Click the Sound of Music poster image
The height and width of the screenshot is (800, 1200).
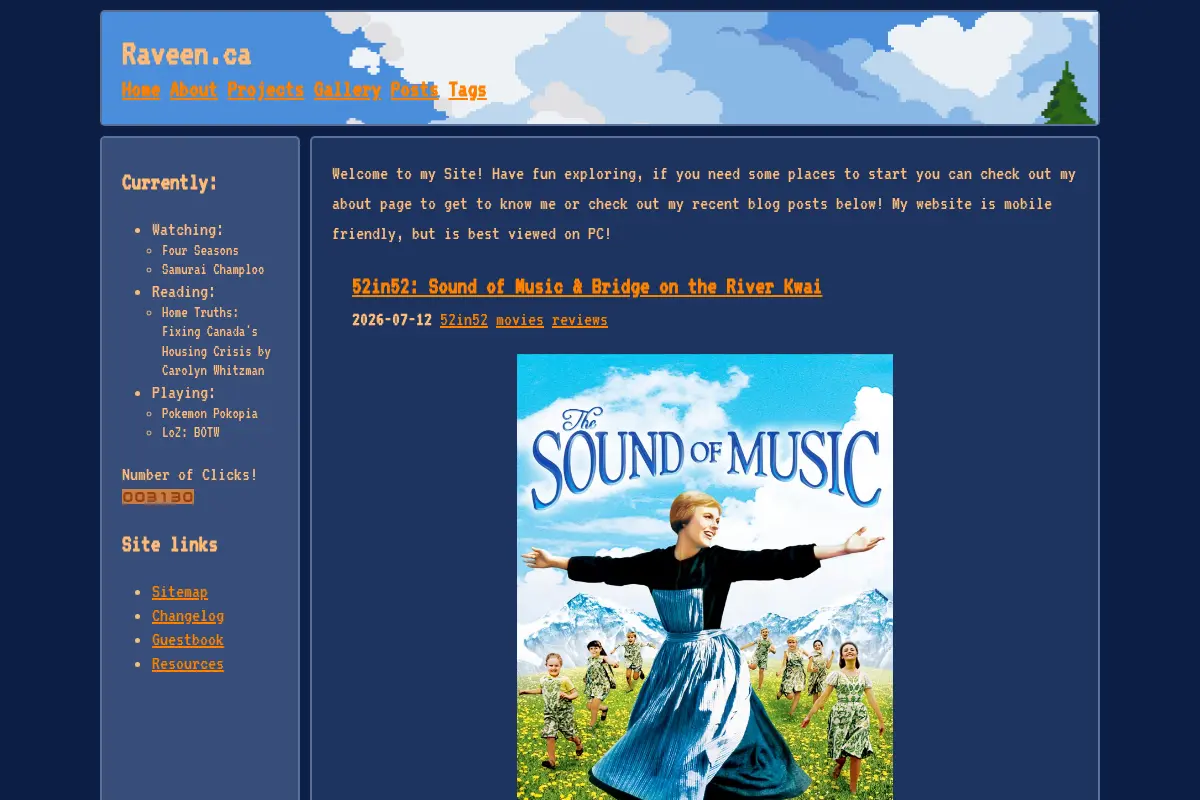pyautogui.click(x=705, y=577)
